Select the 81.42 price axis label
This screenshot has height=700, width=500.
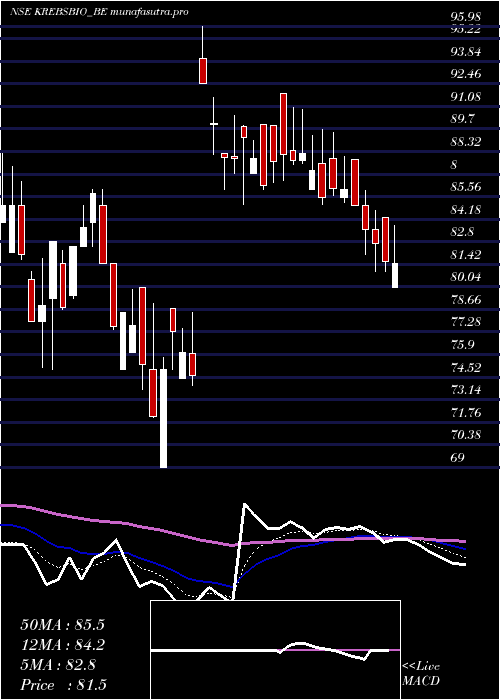pyautogui.click(x=466, y=254)
